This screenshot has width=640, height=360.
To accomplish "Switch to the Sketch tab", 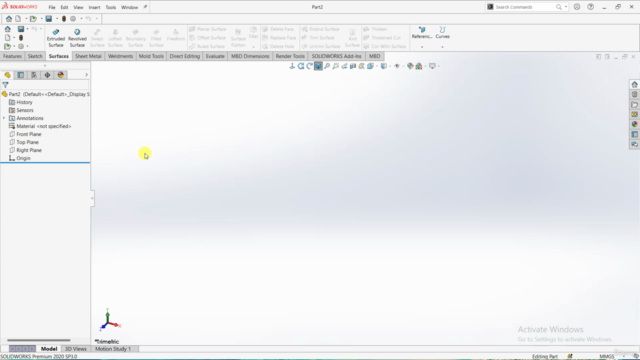I will [35, 56].
